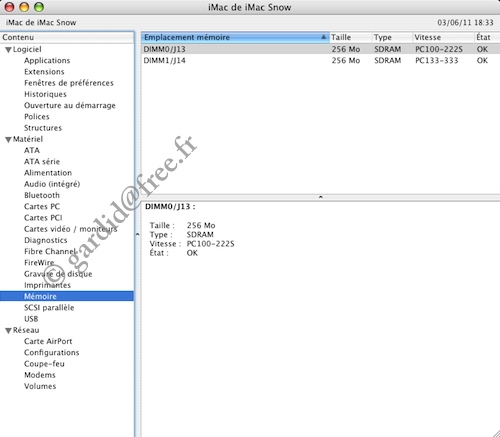This screenshot has height=437, width=500.
Task: Collapse the Logiciel disclosure triangle
Action: (8, 50)
